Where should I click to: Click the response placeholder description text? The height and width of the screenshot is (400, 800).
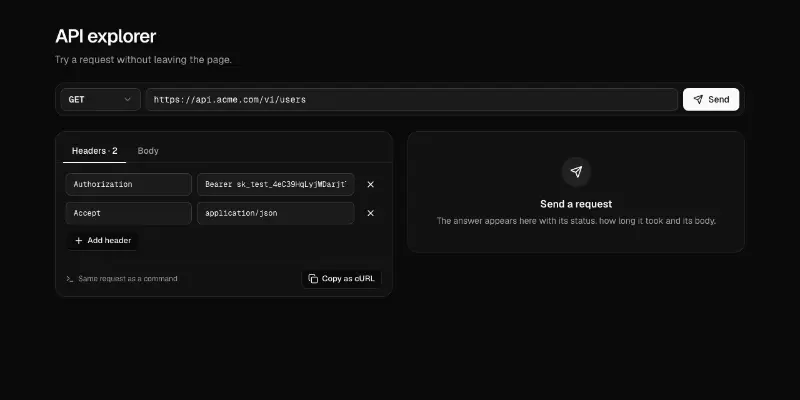pos(576,221)
